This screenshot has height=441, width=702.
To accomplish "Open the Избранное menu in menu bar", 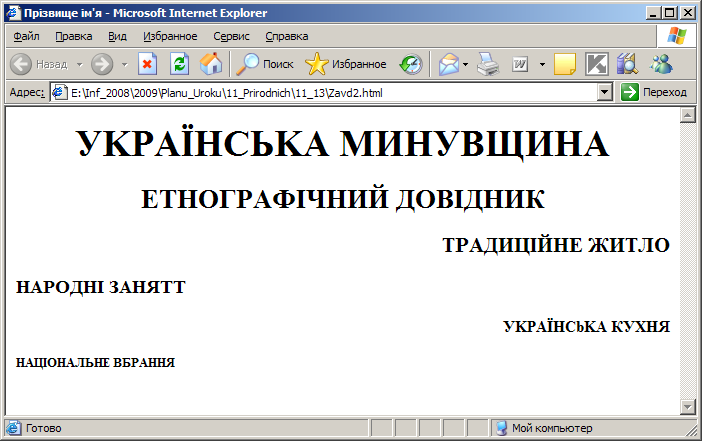I will pos(170,36).
